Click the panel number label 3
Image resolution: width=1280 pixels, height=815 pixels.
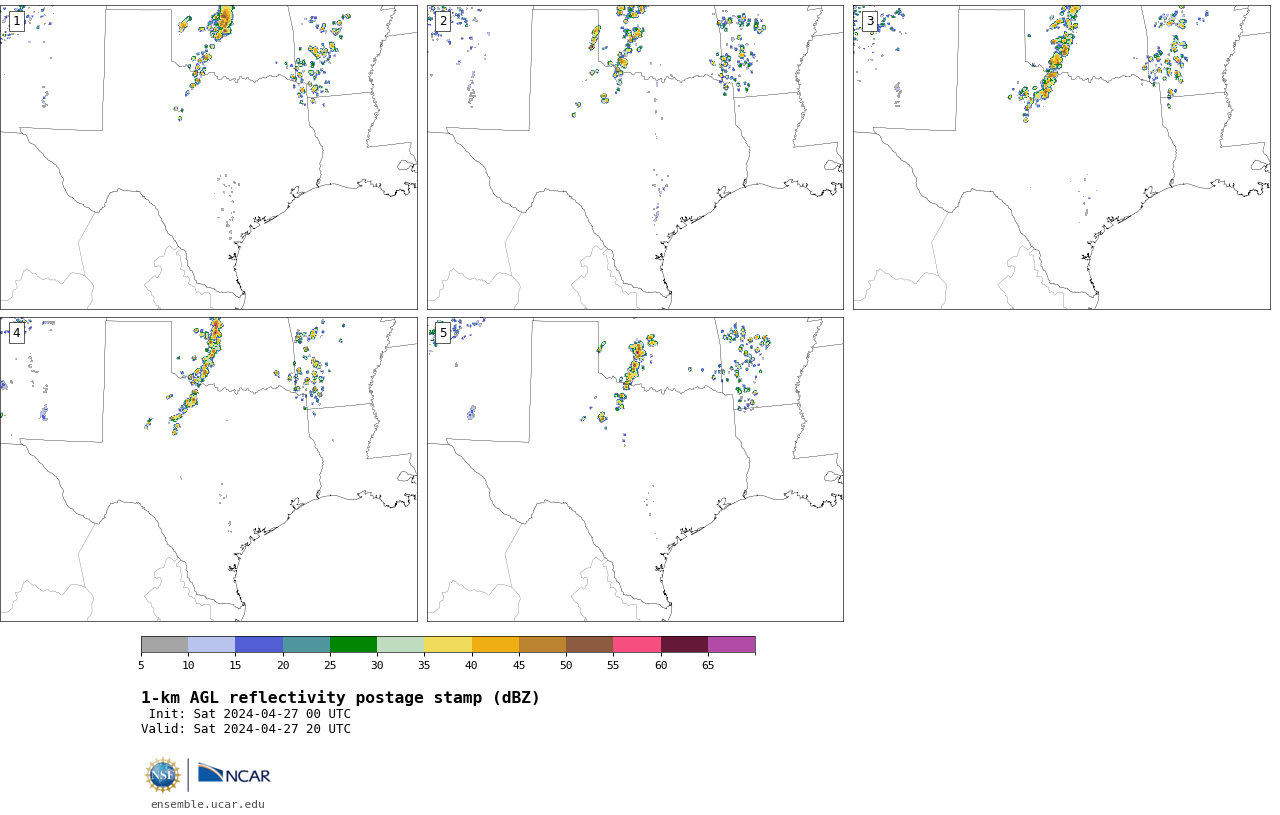870,21
